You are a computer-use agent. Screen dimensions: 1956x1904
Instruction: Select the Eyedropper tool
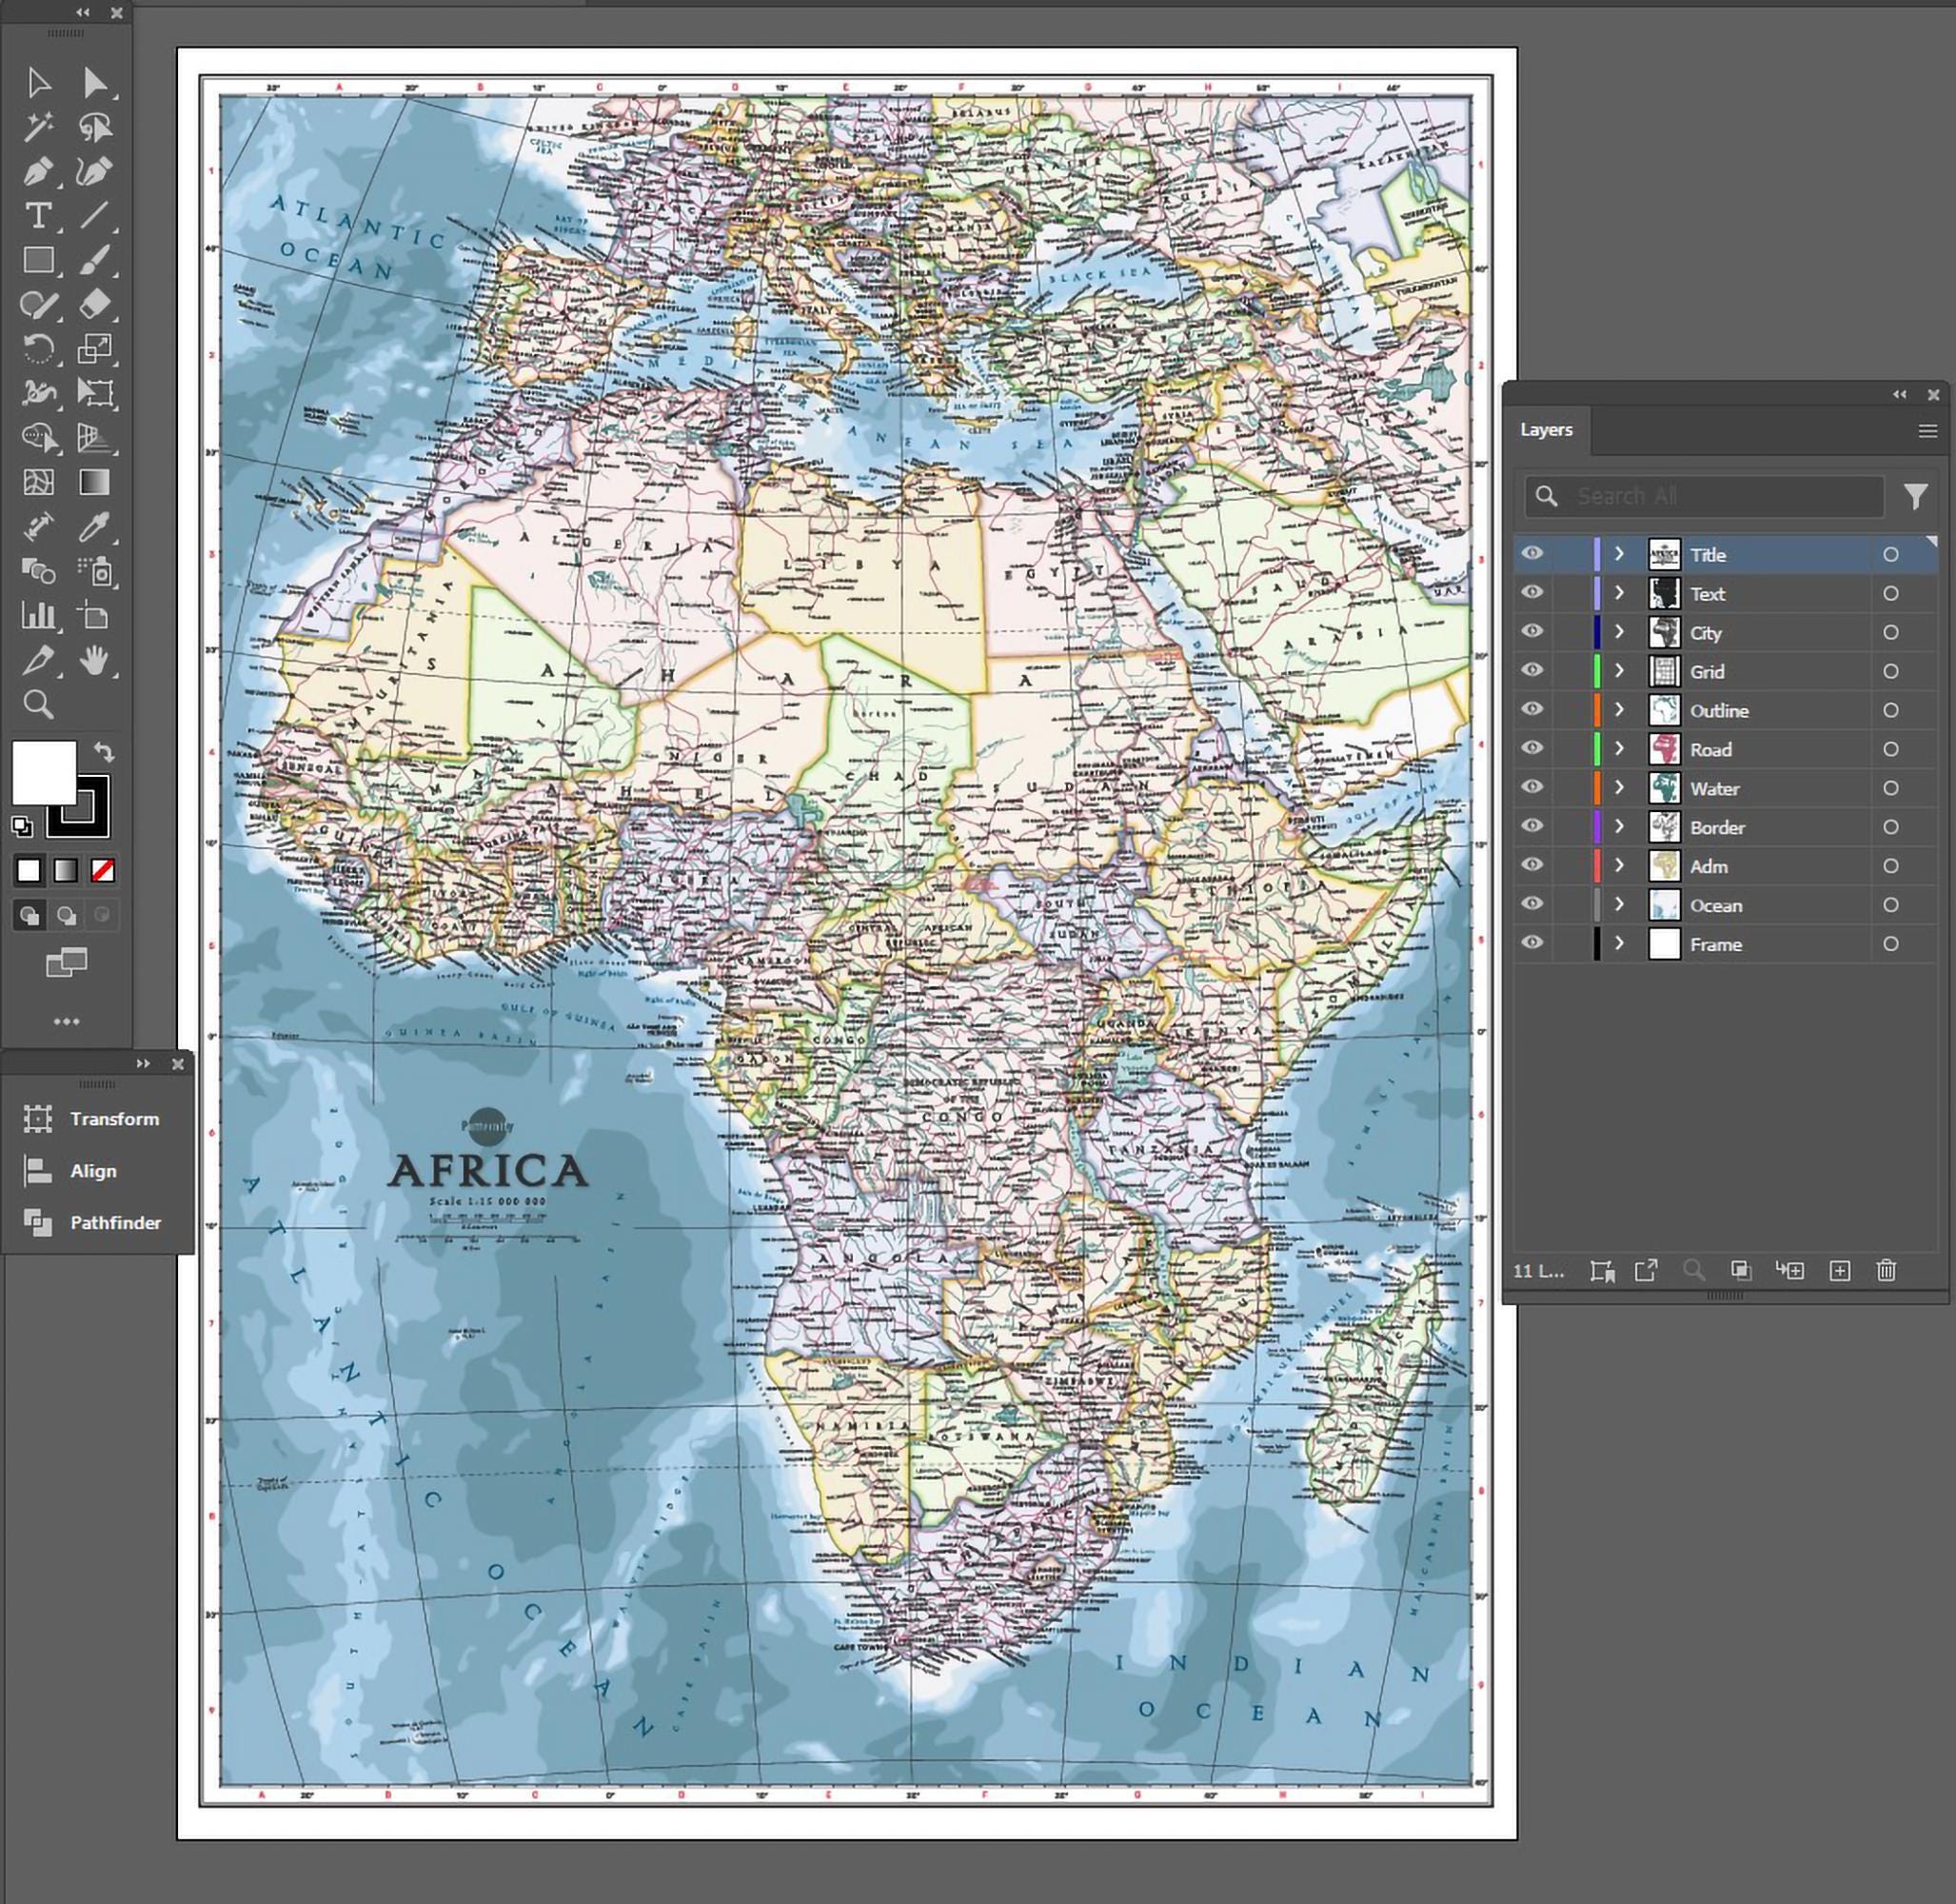pyautogui.click(x=95, y=527)
